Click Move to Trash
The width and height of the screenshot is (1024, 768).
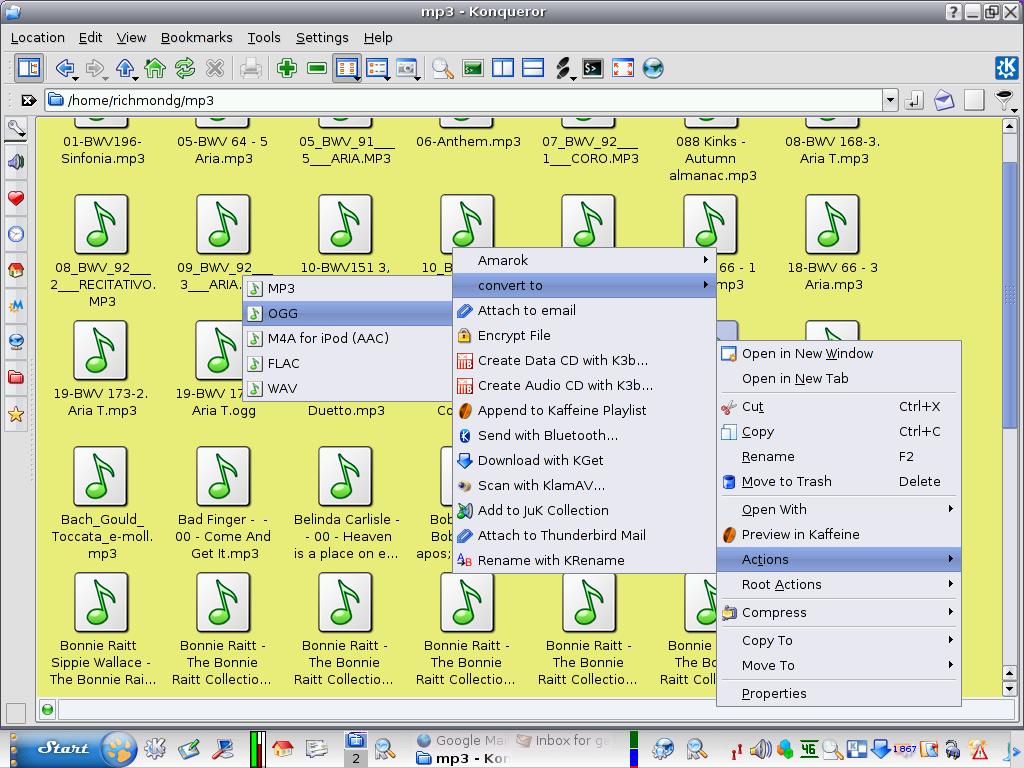pyautogui.click(x=839, y=481)
